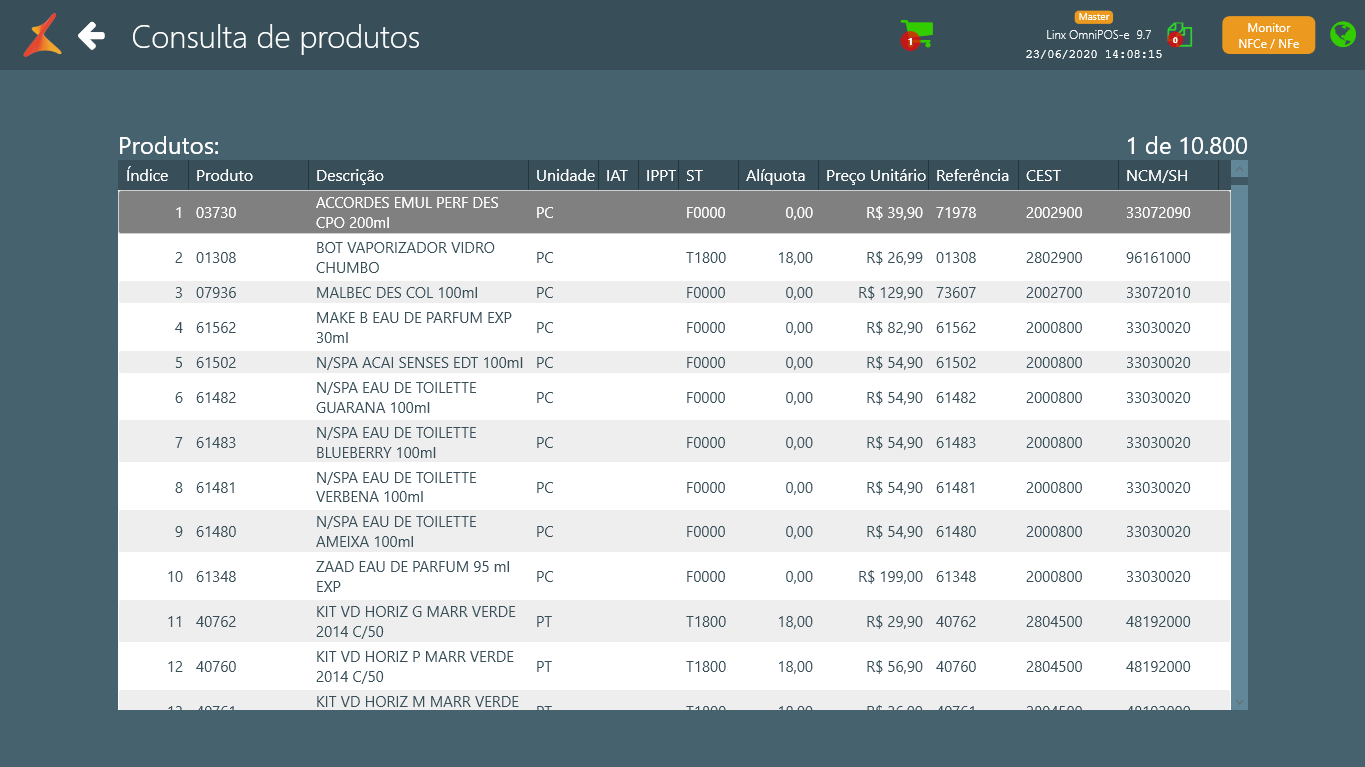Click the back arrow icon
The image size is (1365, 767).
pos(92,36)
